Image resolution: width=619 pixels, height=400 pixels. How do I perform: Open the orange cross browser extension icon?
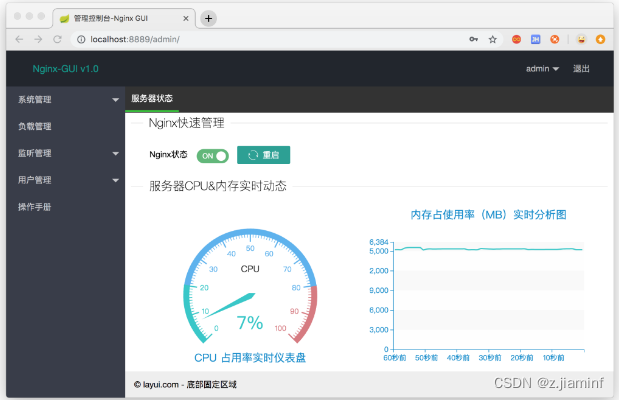[x=555, y=39]
